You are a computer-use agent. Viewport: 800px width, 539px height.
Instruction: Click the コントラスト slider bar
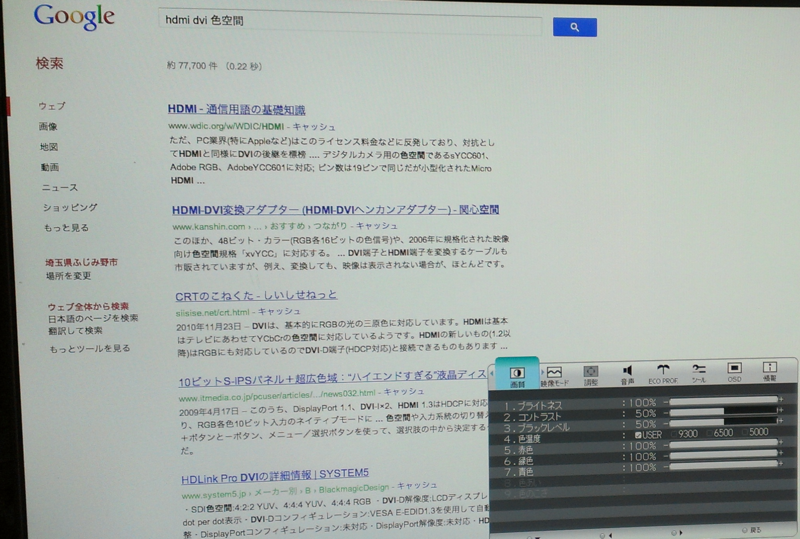pyautogui.click(x=723, y=411)
